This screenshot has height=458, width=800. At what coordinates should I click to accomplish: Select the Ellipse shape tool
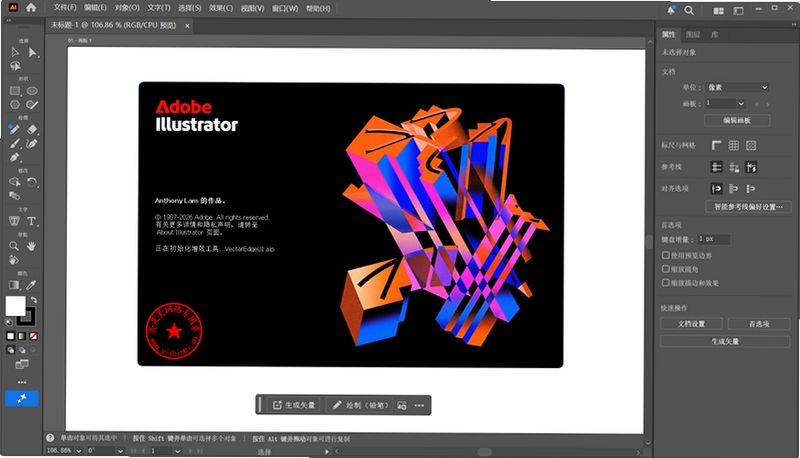point(32,91)
